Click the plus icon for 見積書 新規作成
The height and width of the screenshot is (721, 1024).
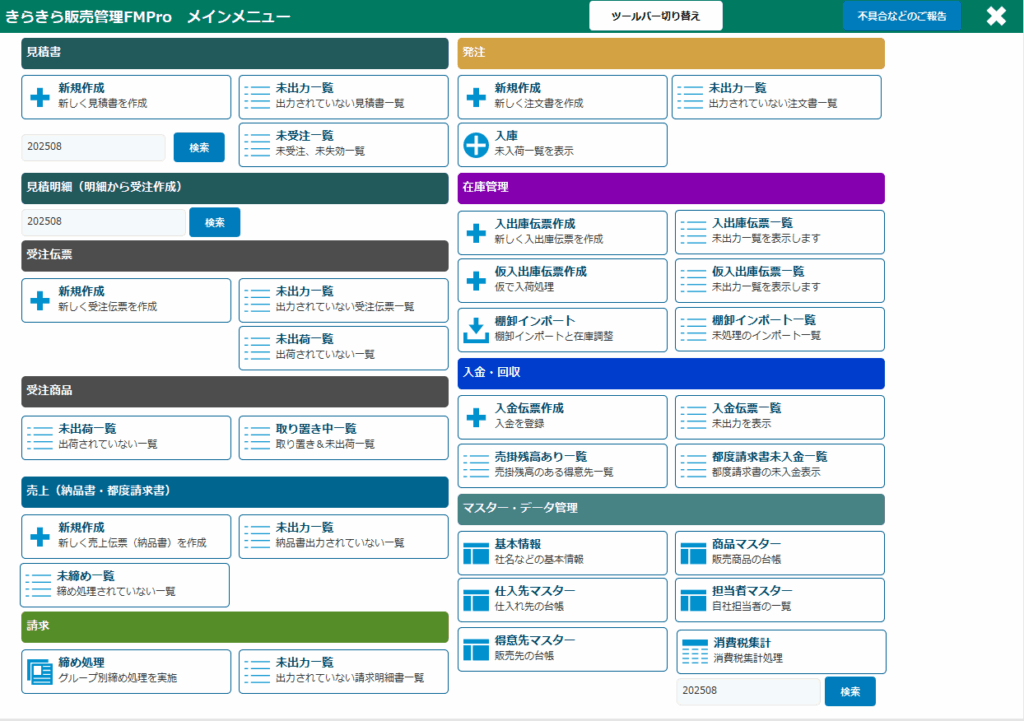(x=40, y=97)
